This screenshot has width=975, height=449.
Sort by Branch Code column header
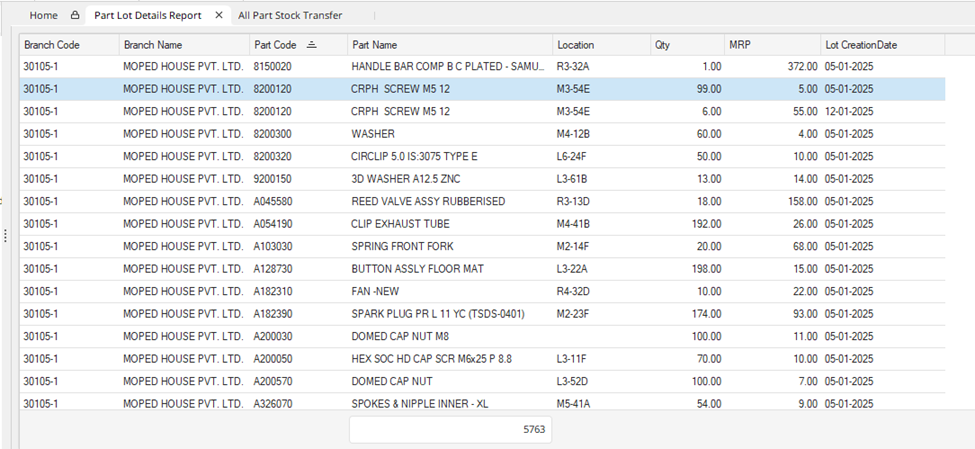[x=52, y=45]
